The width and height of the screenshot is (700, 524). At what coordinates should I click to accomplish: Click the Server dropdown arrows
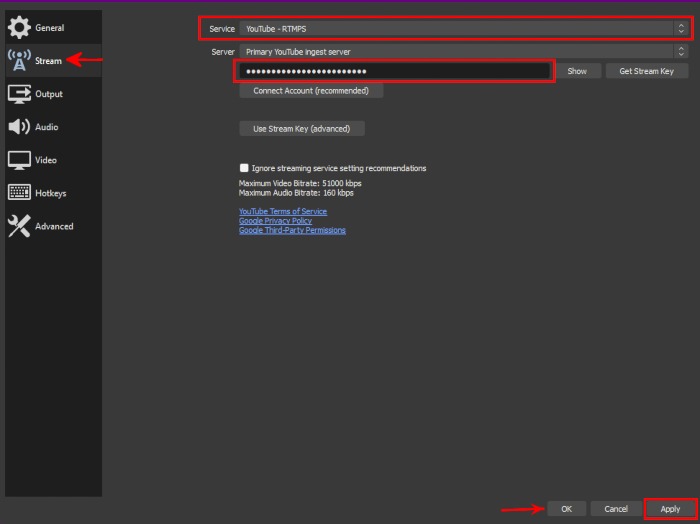click(x=681, y=52)
